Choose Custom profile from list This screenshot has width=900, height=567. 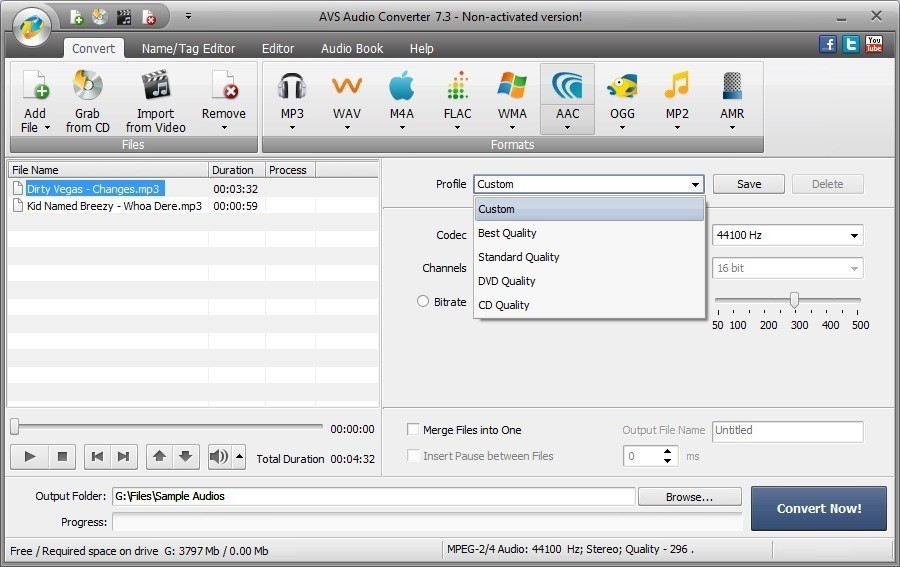589,209
